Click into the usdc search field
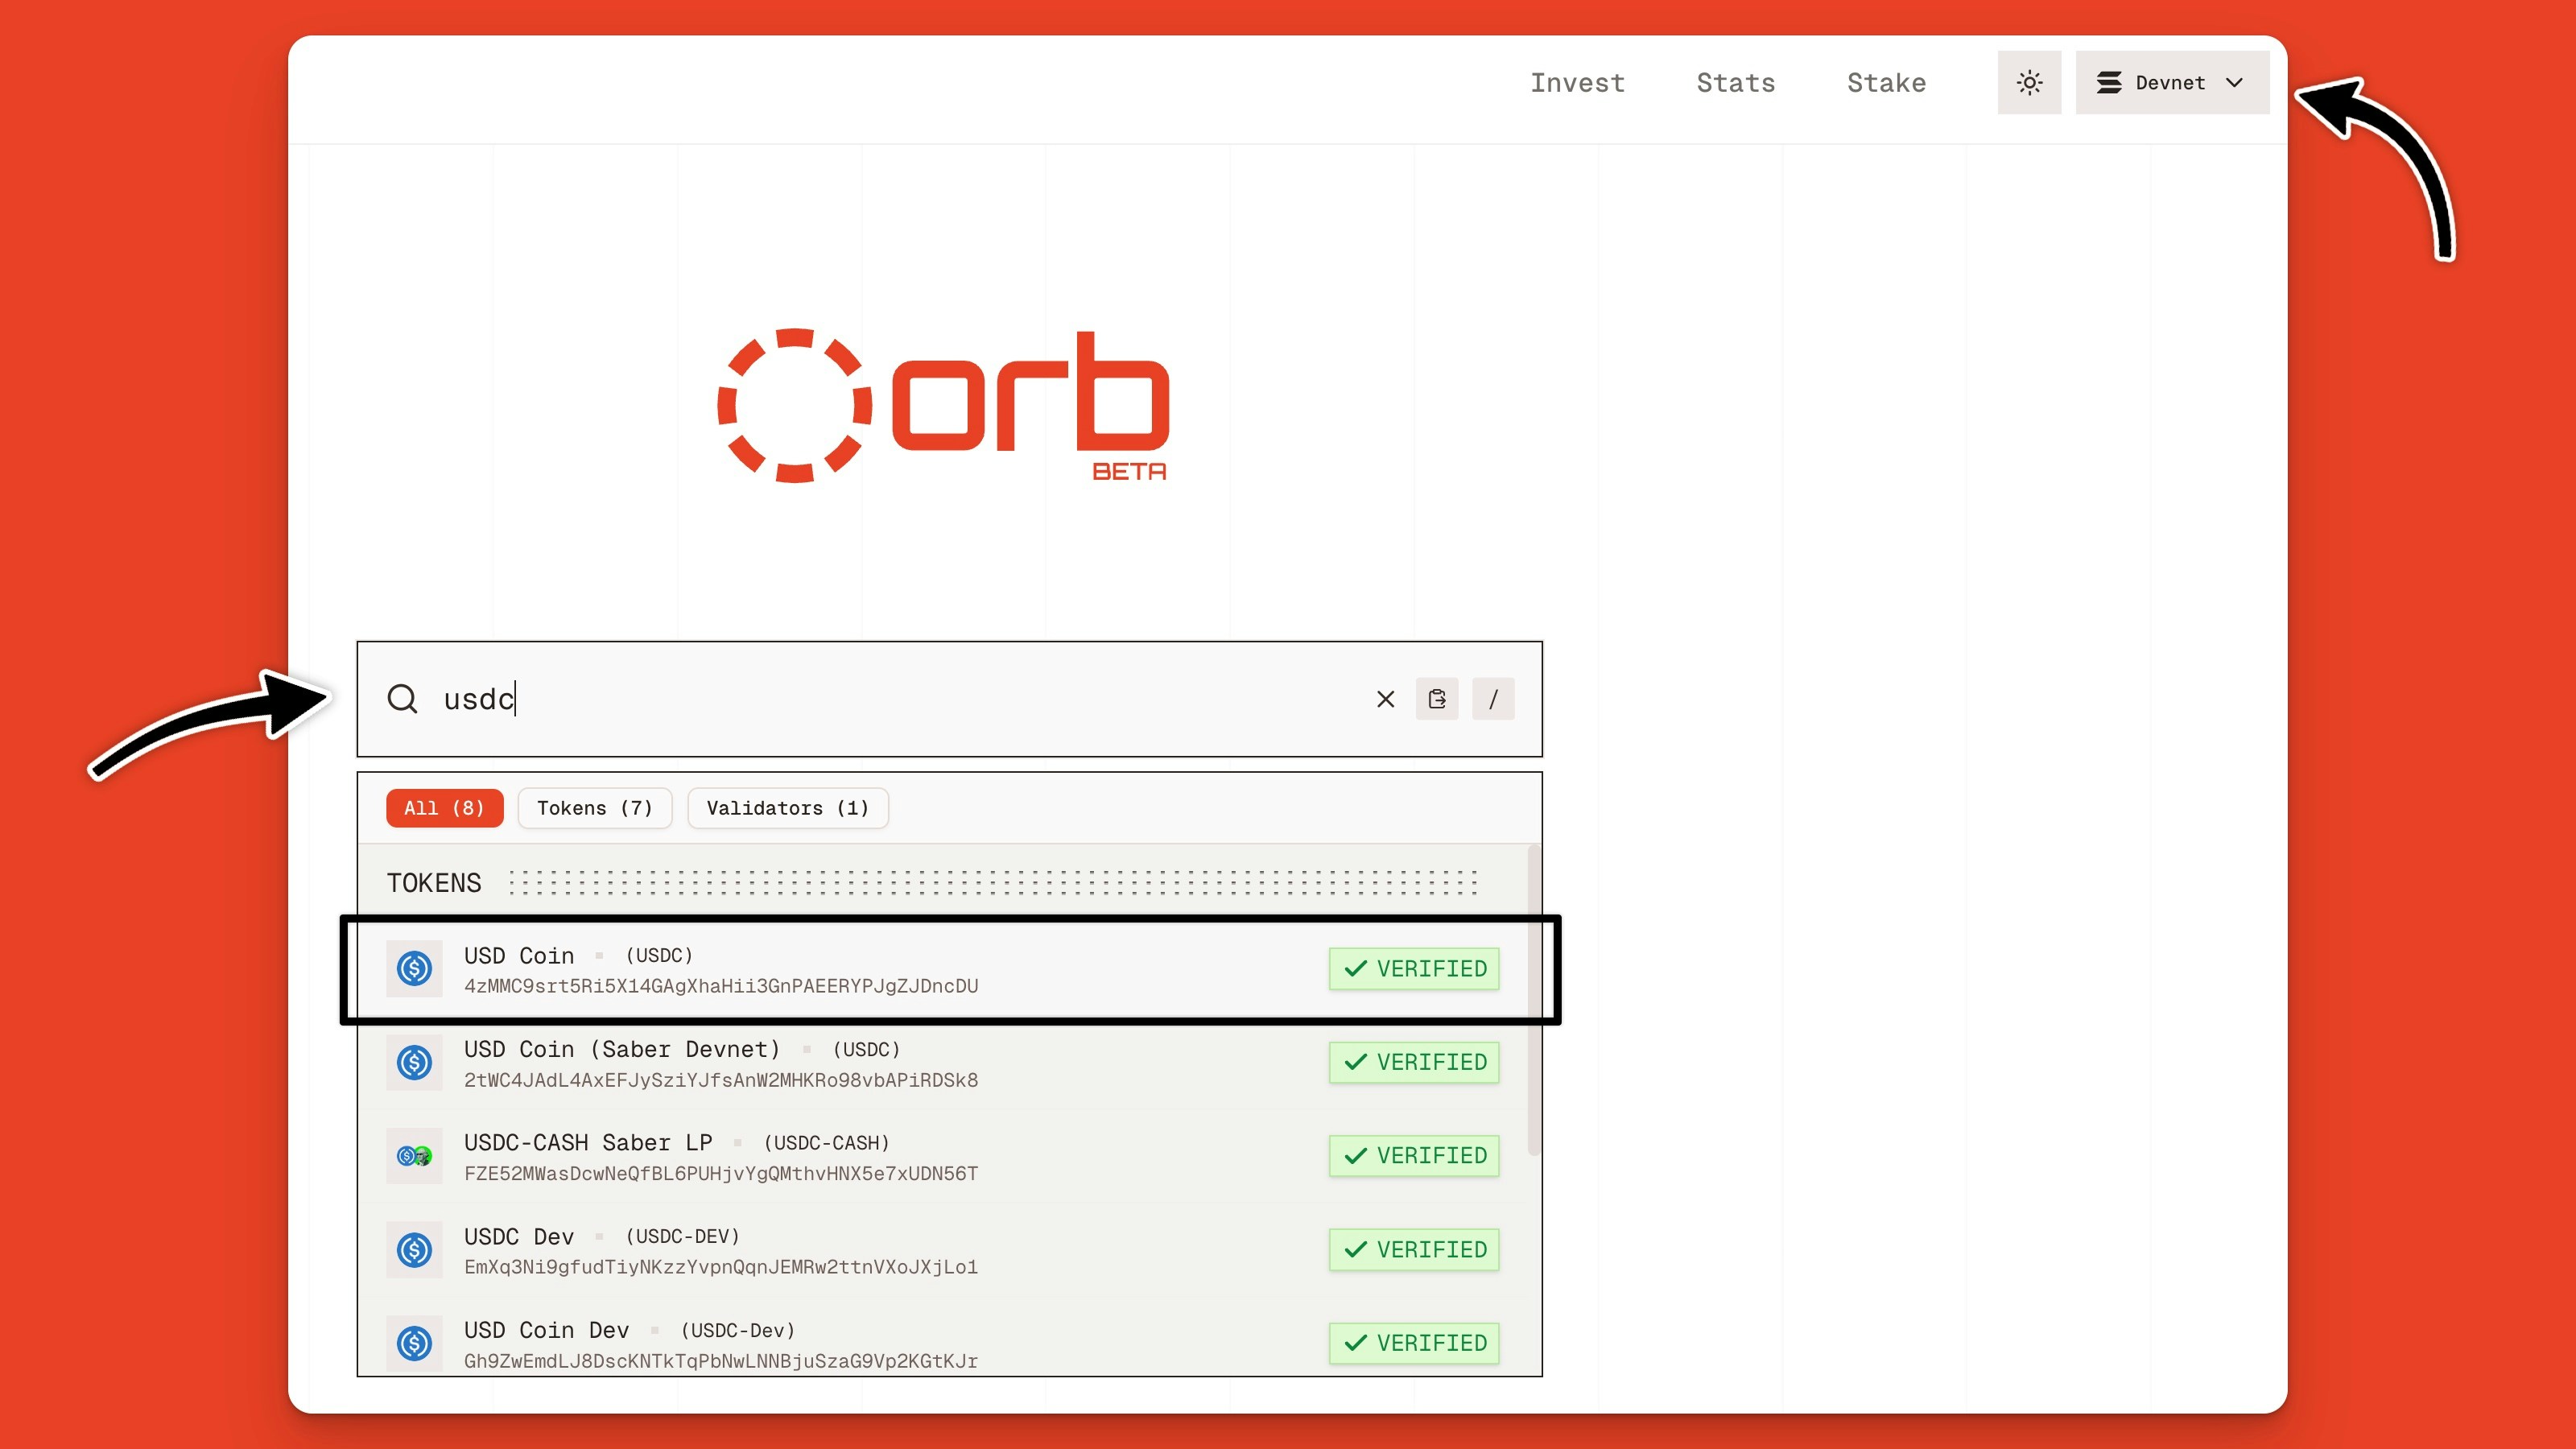The height and width of the screenshot is (1449, 2576). click(x=900, y=699)
